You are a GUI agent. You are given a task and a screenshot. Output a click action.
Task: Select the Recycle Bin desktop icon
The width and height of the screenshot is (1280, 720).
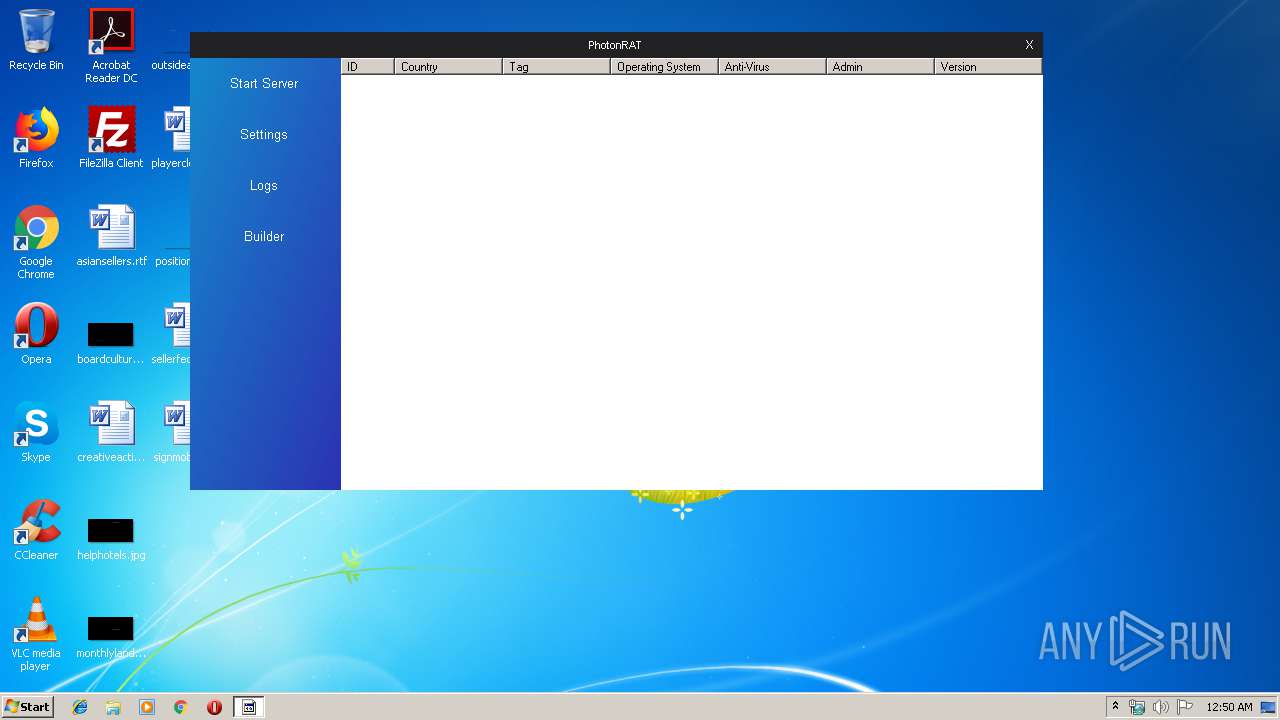click(x=36, y=40)
